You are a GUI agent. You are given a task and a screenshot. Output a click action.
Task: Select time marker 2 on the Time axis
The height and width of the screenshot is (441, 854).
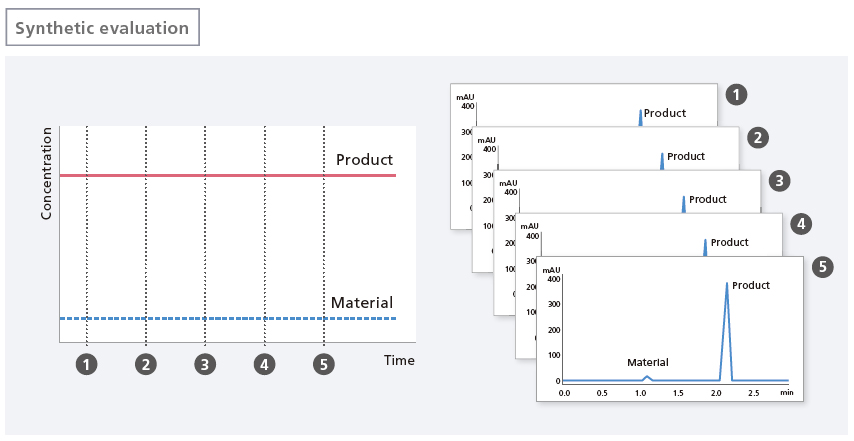[x=146, y=364]
